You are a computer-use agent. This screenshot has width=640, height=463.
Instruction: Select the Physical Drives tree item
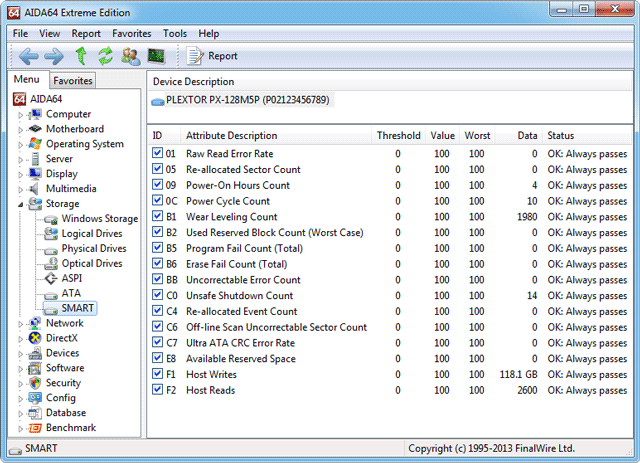click(x=94, y=248)
